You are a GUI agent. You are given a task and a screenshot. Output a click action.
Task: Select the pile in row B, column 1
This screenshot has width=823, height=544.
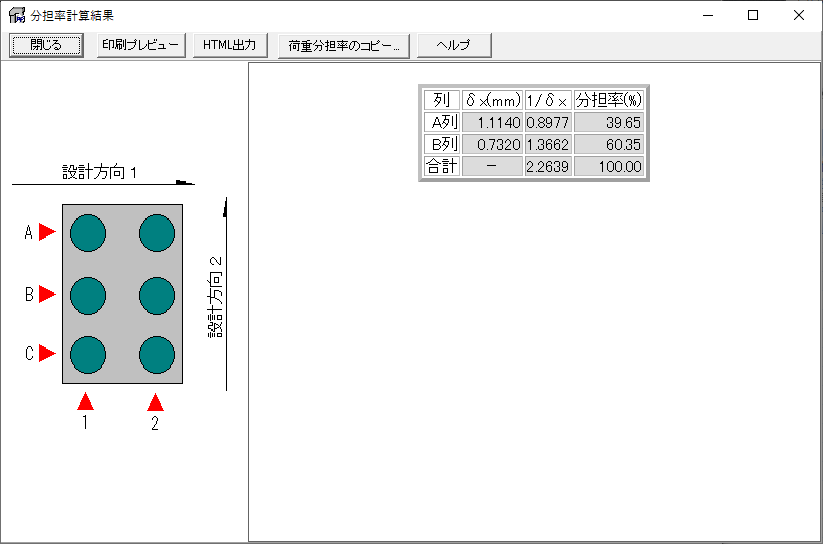(x=88, y=296)
